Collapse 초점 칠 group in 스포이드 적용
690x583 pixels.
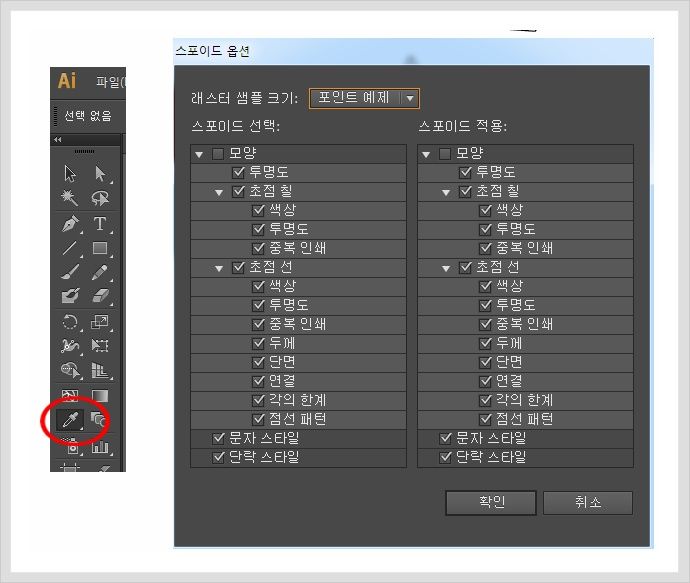(446, 192)
